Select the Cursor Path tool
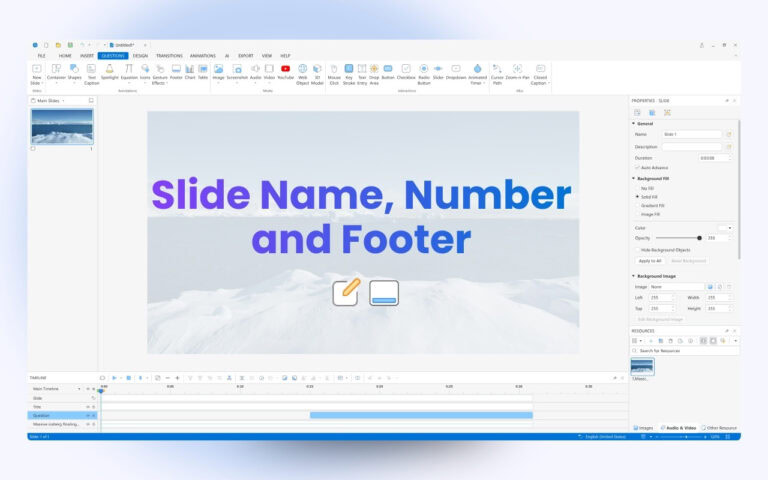This screenshot has width=768, height=480. 497,74
